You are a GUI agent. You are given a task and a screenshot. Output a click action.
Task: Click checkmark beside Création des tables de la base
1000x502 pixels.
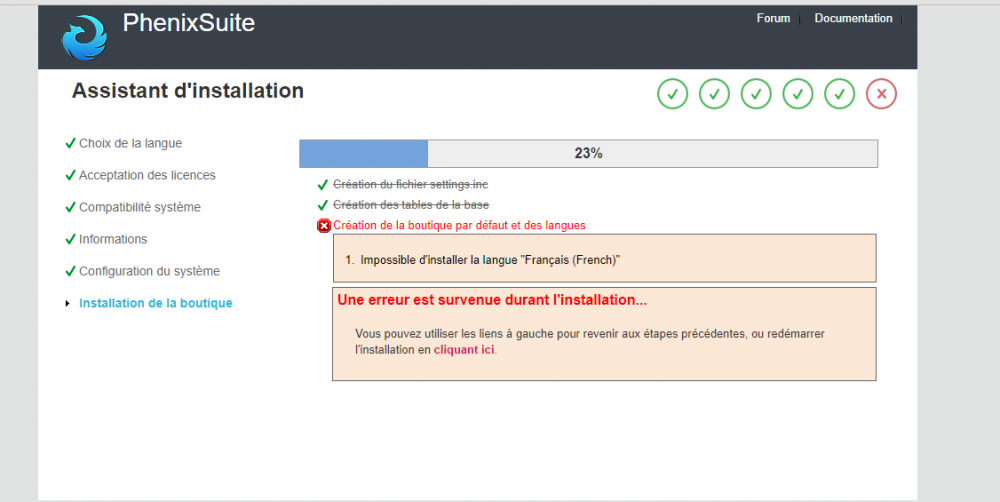point(323,205)
